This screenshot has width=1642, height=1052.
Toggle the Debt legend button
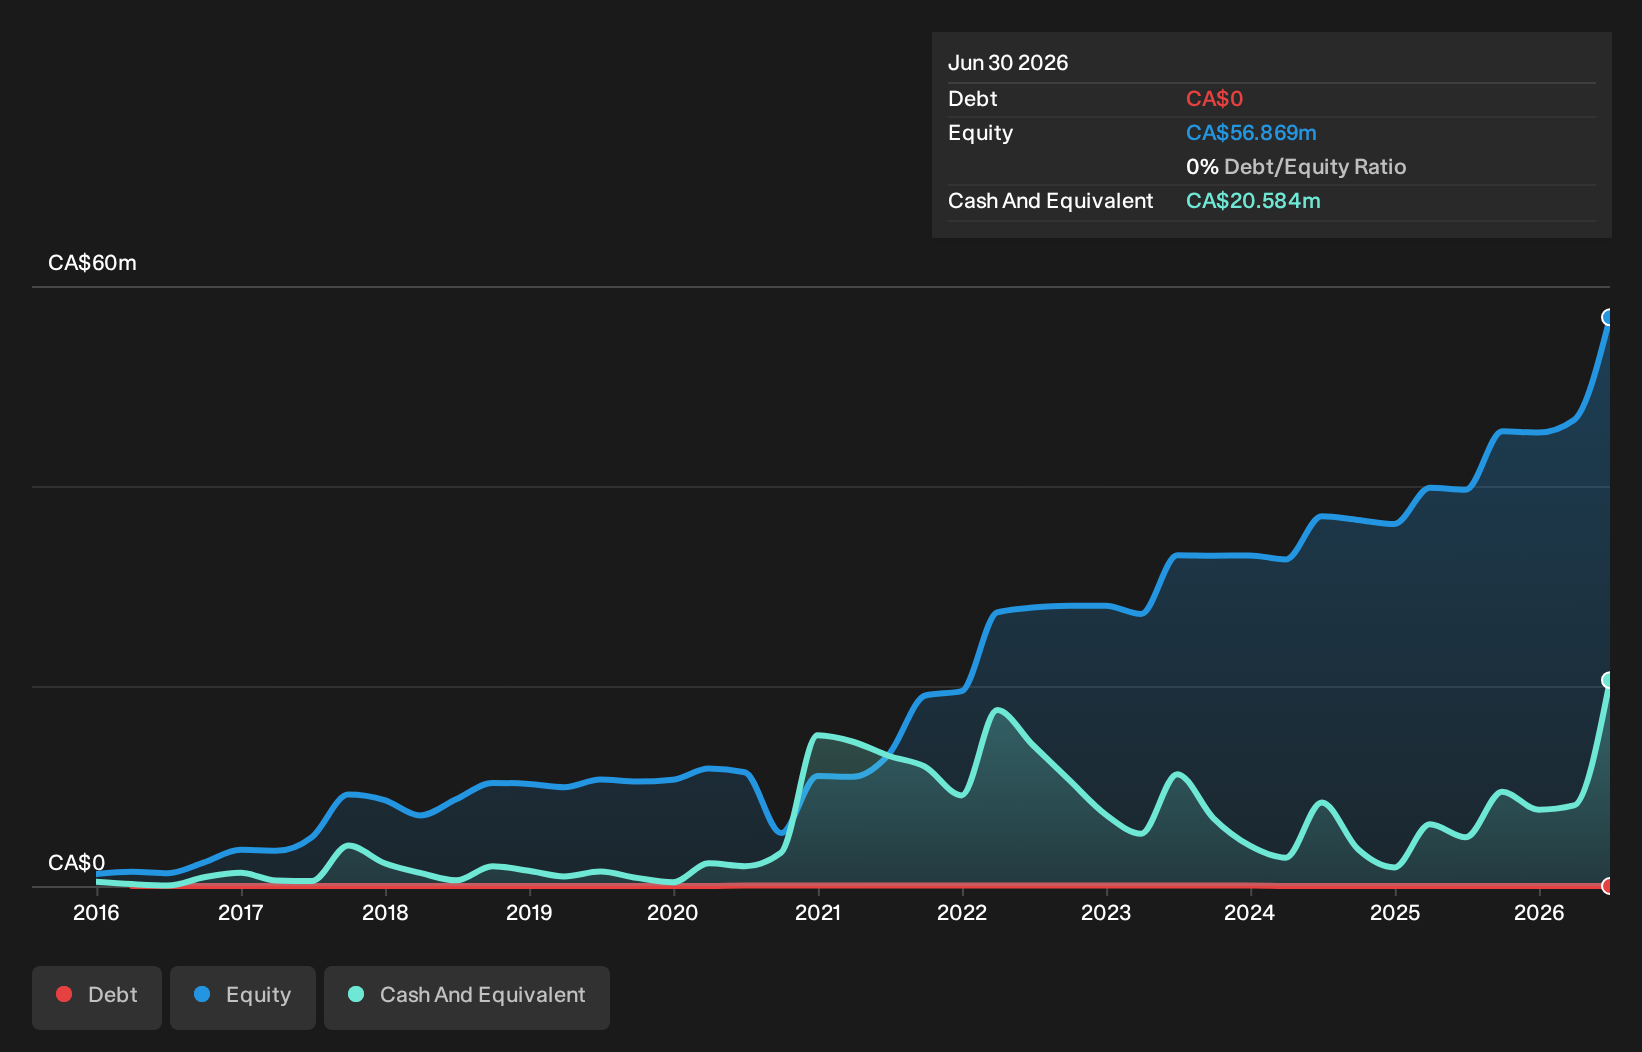point(97,997)
